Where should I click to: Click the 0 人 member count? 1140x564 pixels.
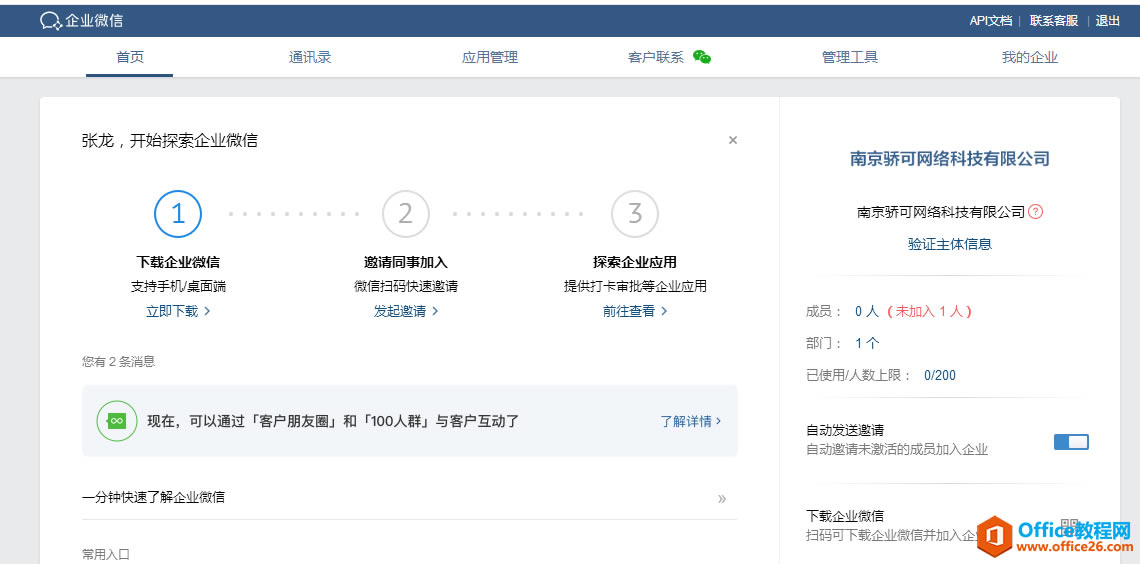point(867,311)
